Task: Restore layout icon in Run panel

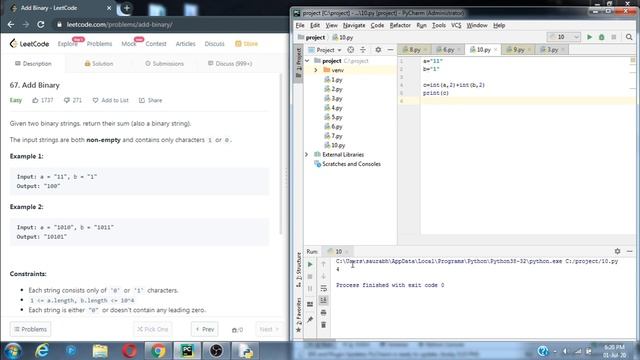Action: (310, 304)
